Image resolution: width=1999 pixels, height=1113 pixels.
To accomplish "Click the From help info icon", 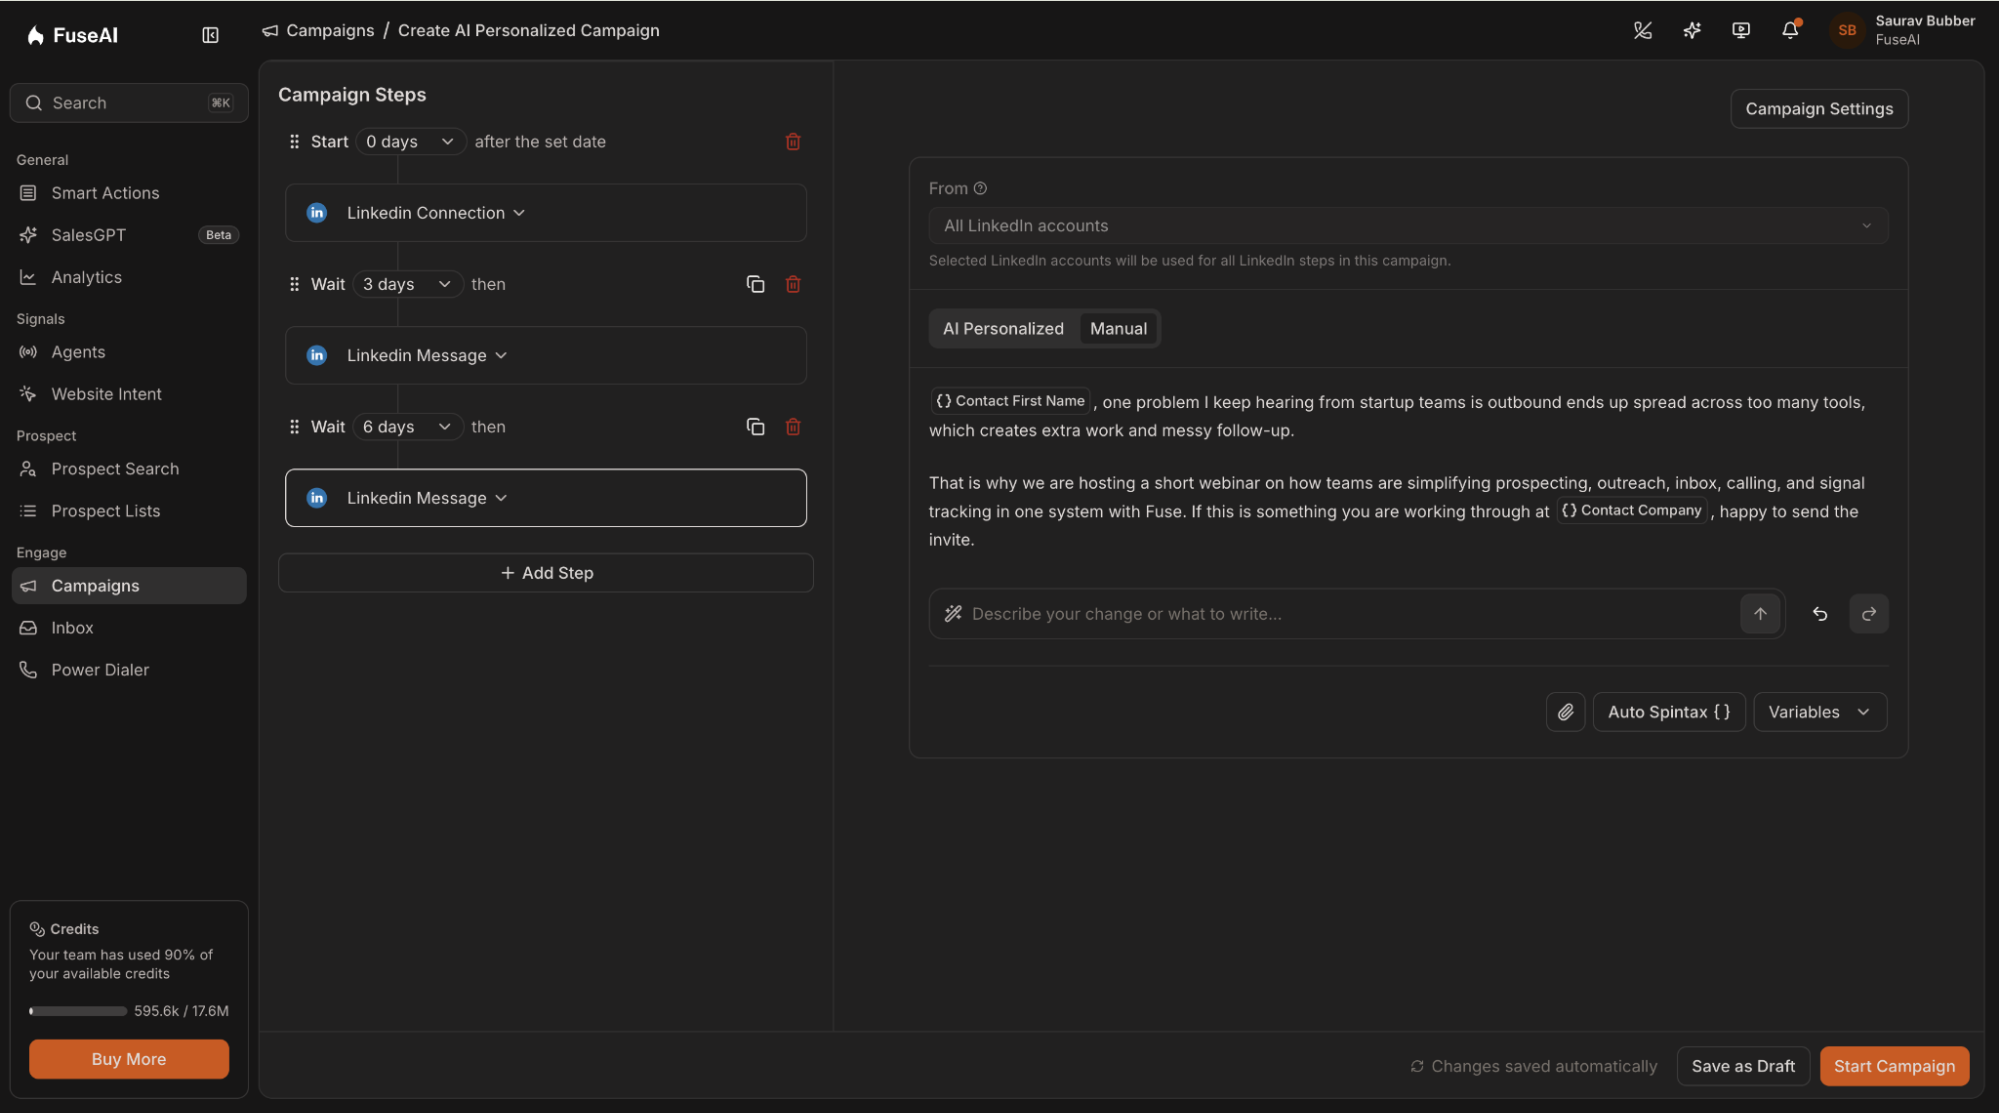I will tap(980, 188).
